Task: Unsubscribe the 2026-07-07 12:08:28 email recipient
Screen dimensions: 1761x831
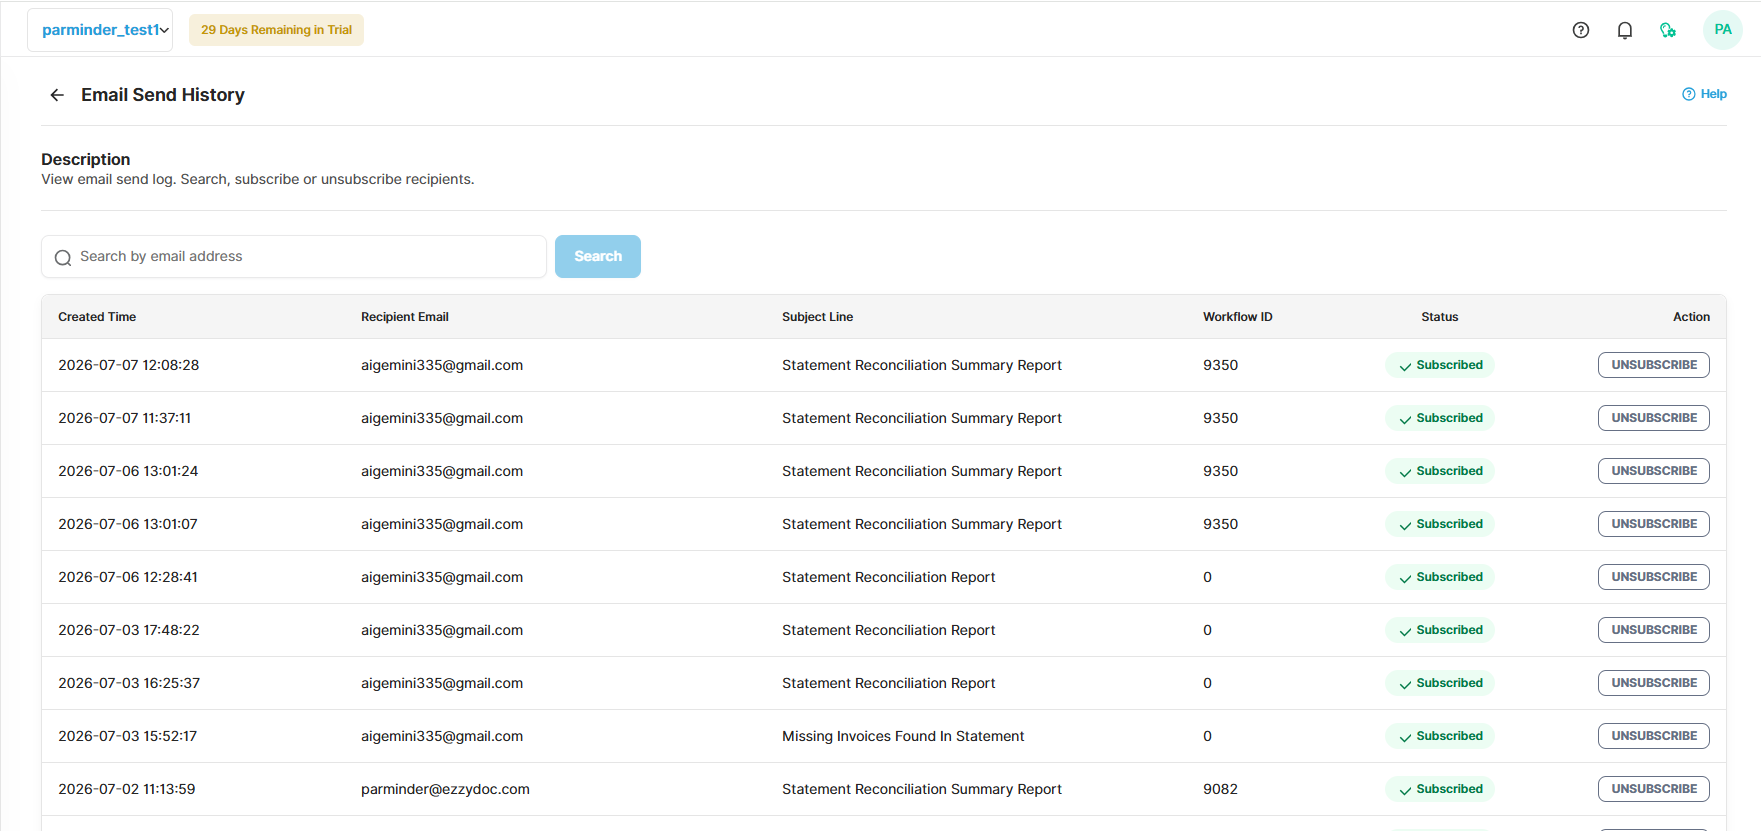Action: pos(1654,365)
